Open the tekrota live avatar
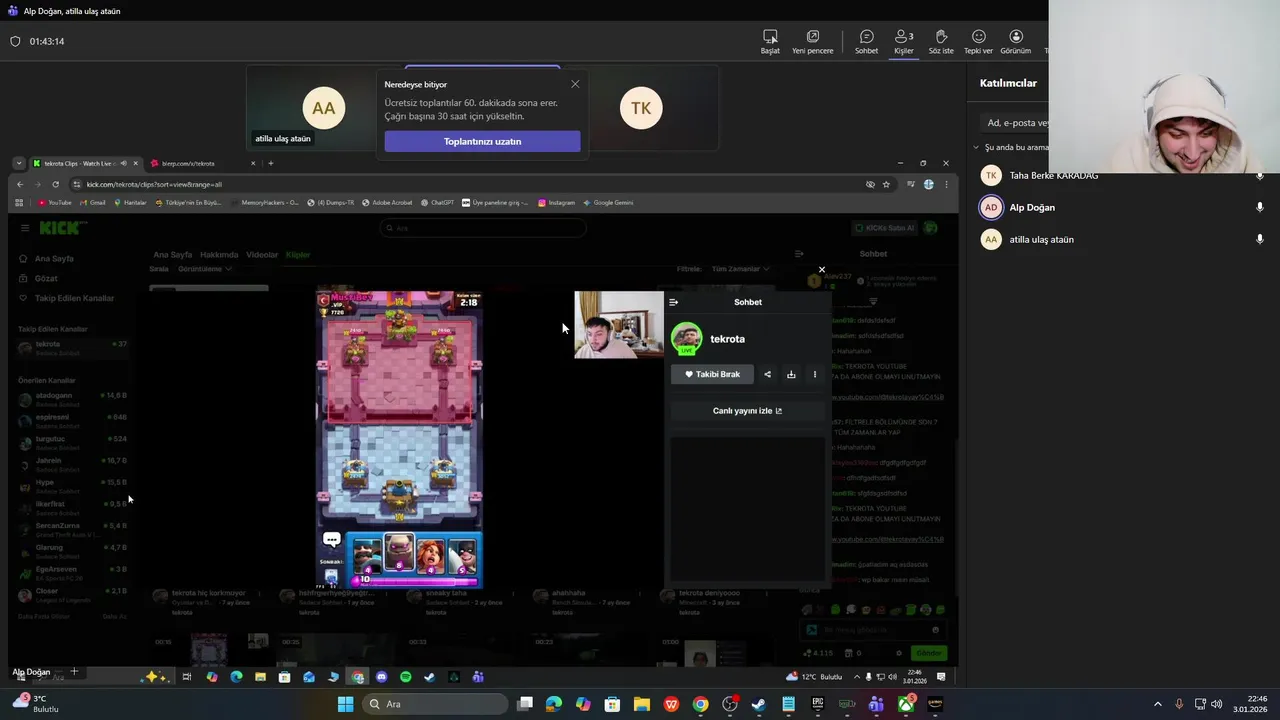This screenshot has width=1280, height=720. [x=687, y=338]
